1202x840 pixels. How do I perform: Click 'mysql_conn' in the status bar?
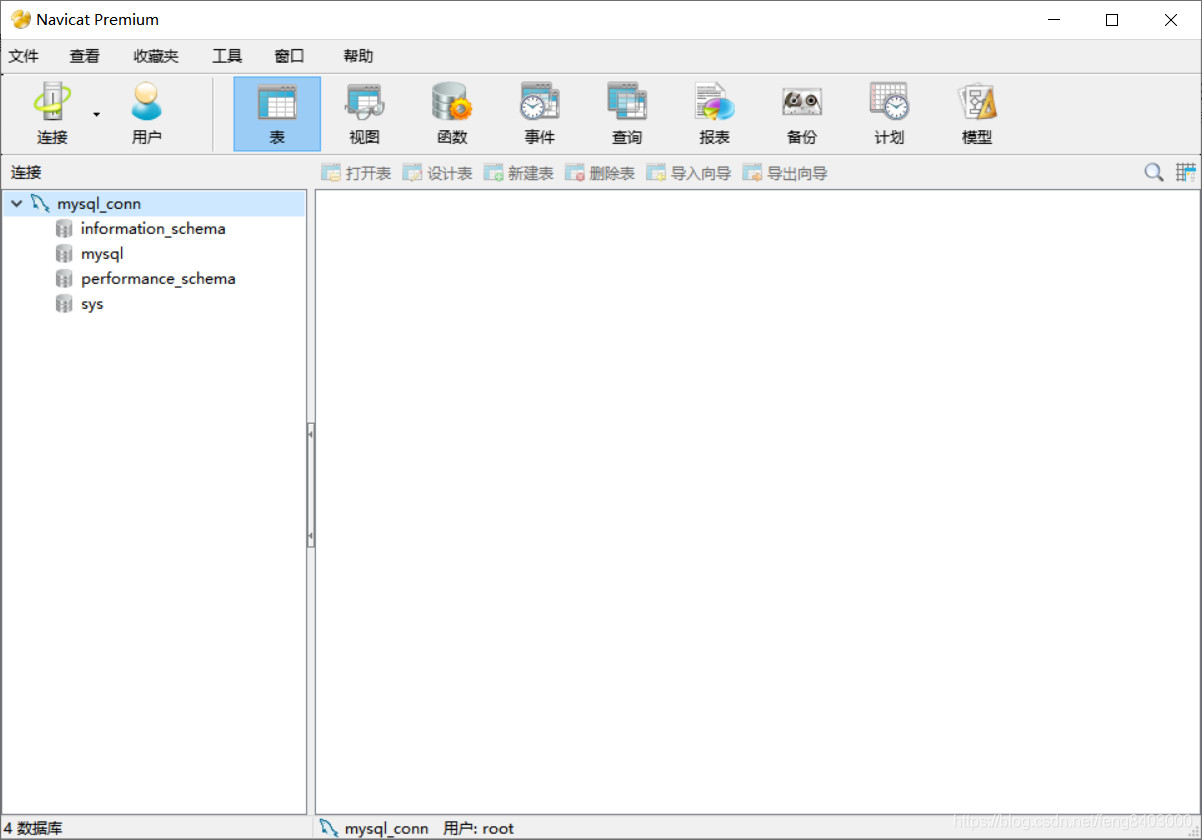(x=386, y=828)
